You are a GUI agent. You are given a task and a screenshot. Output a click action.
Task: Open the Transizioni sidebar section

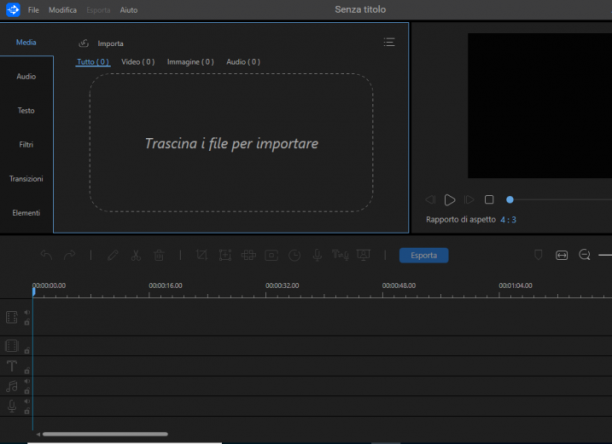[x=26, y=179]
